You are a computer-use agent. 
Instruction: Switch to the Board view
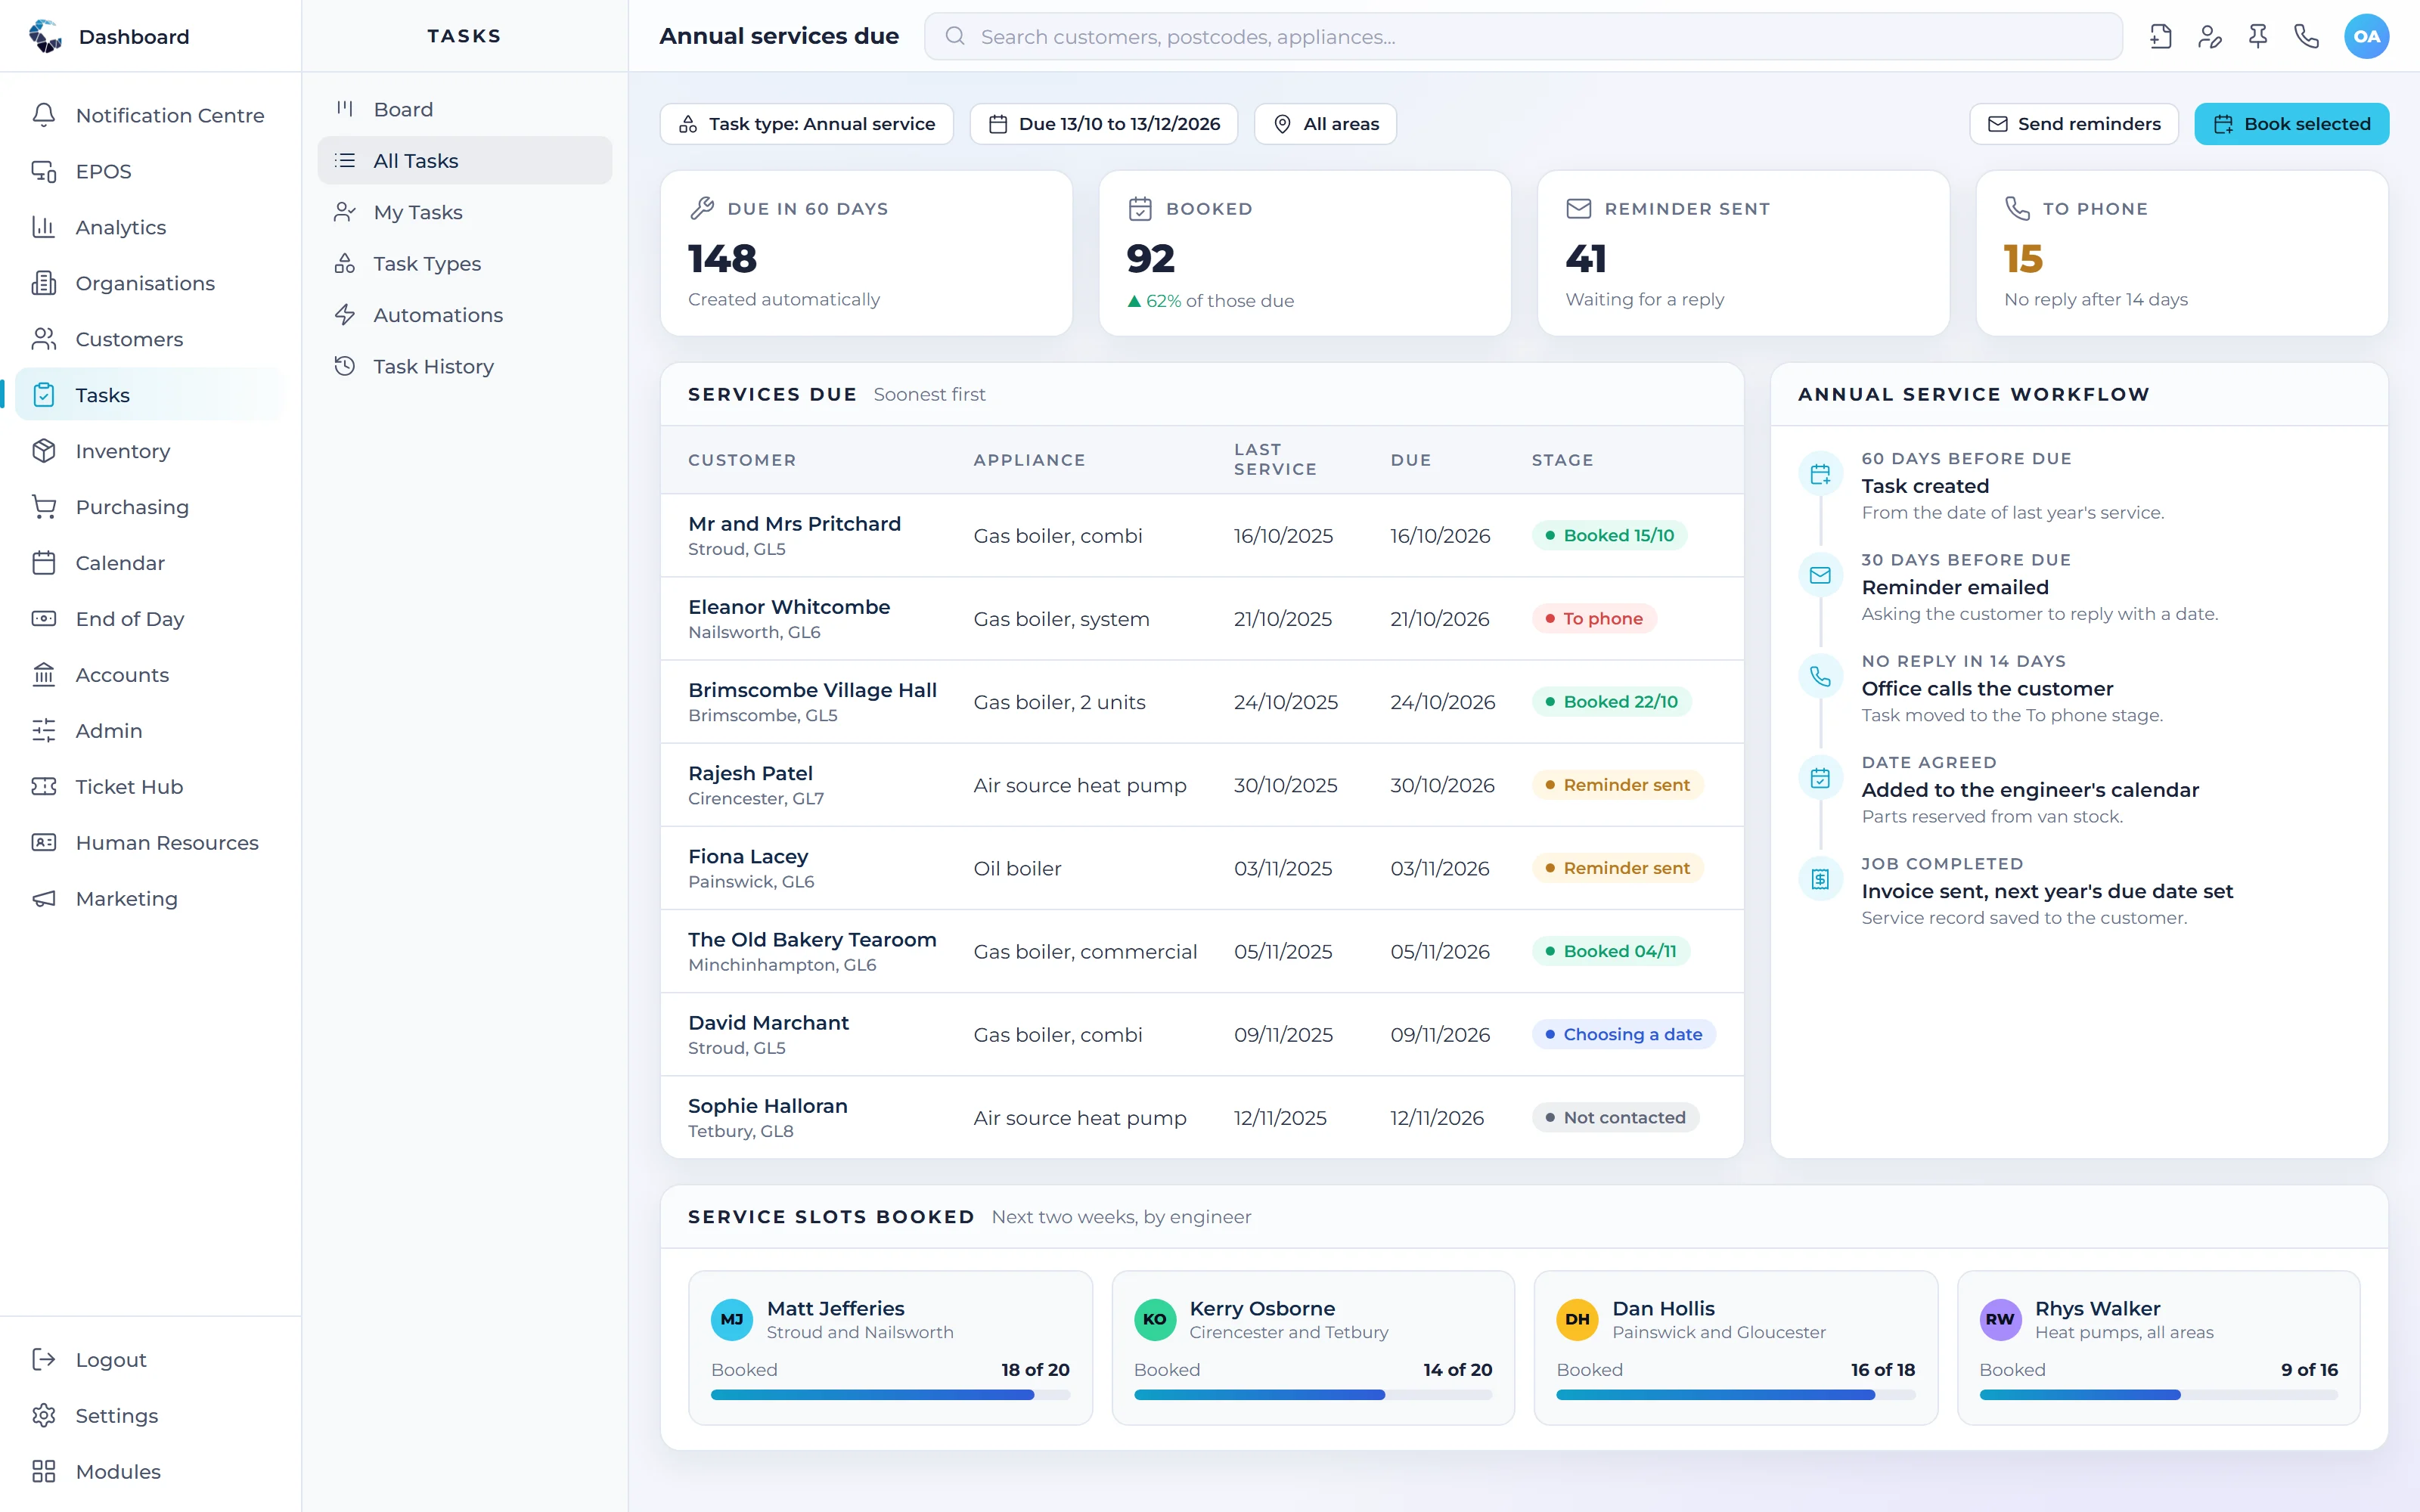click(465, 109)
